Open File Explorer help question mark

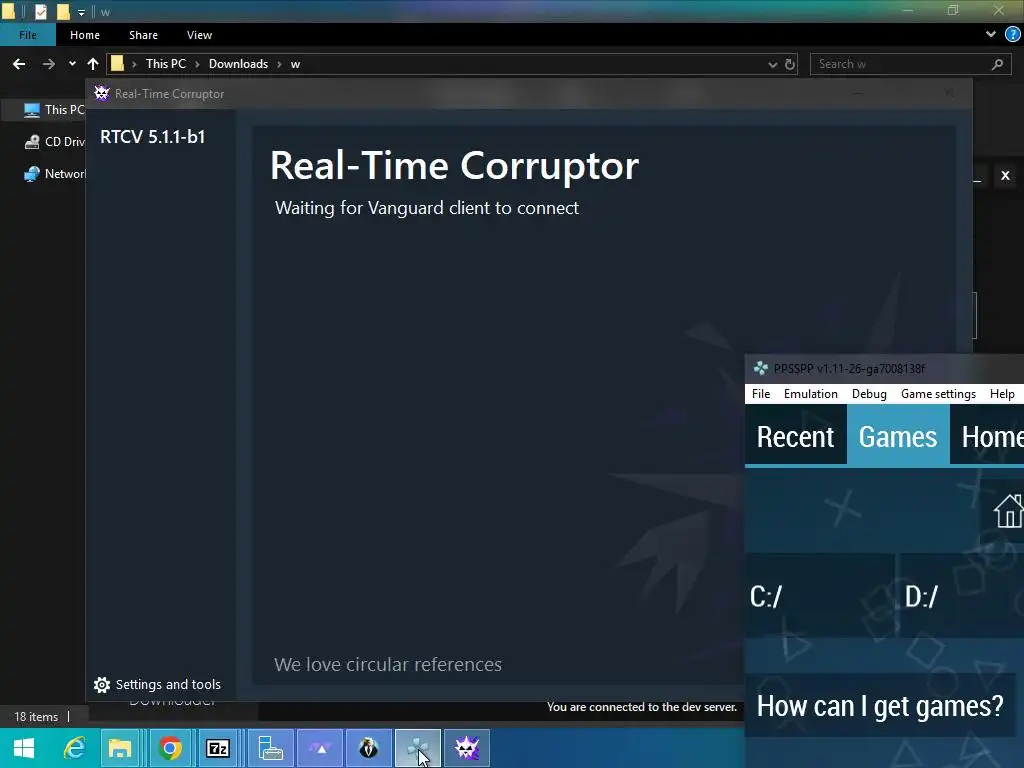click(1013, 35)
